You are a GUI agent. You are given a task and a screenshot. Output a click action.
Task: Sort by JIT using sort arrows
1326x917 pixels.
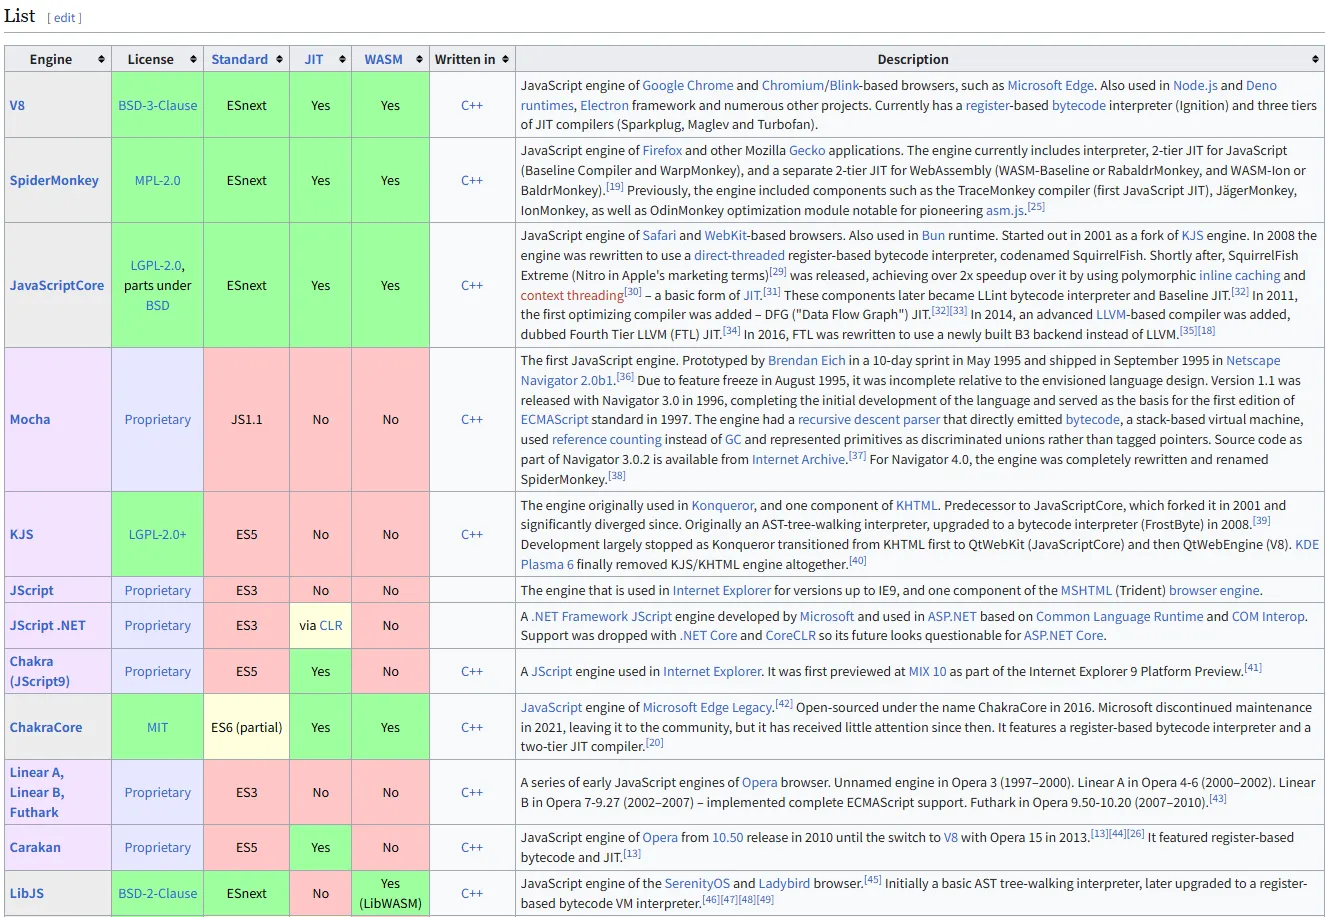coord(342,60)
